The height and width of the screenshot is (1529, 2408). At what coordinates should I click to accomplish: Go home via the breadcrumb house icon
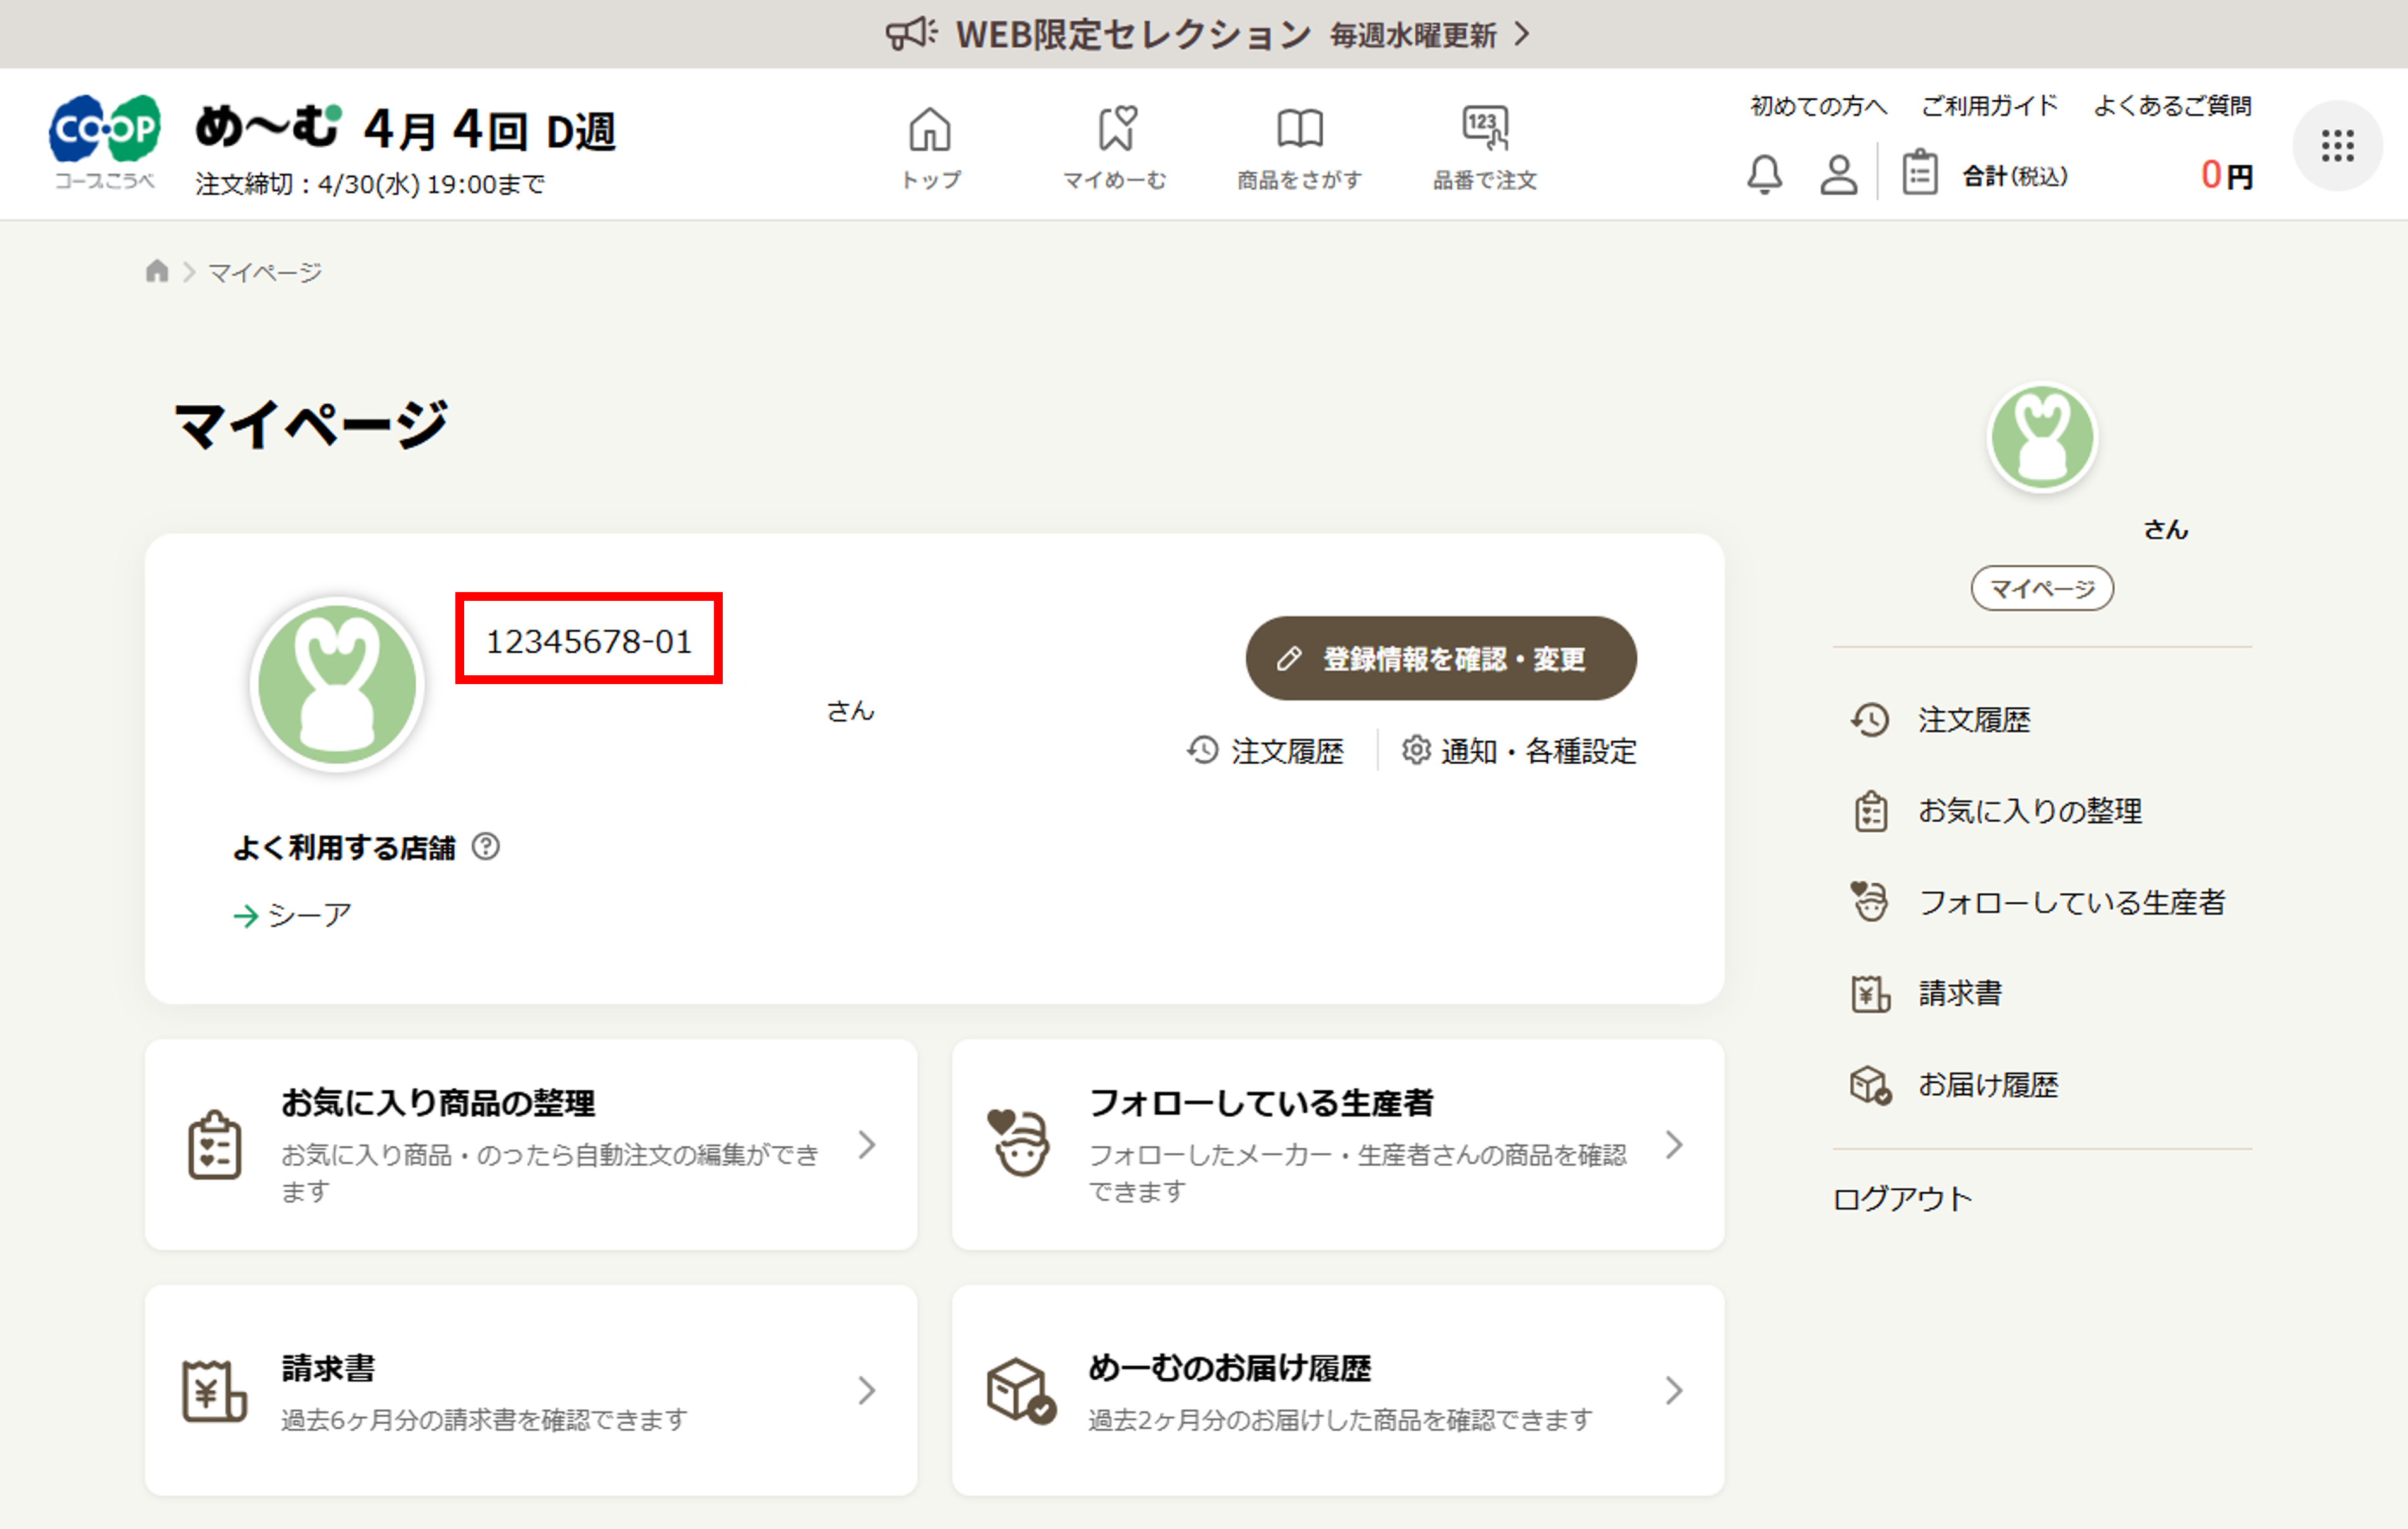click(x=157, y=271)
